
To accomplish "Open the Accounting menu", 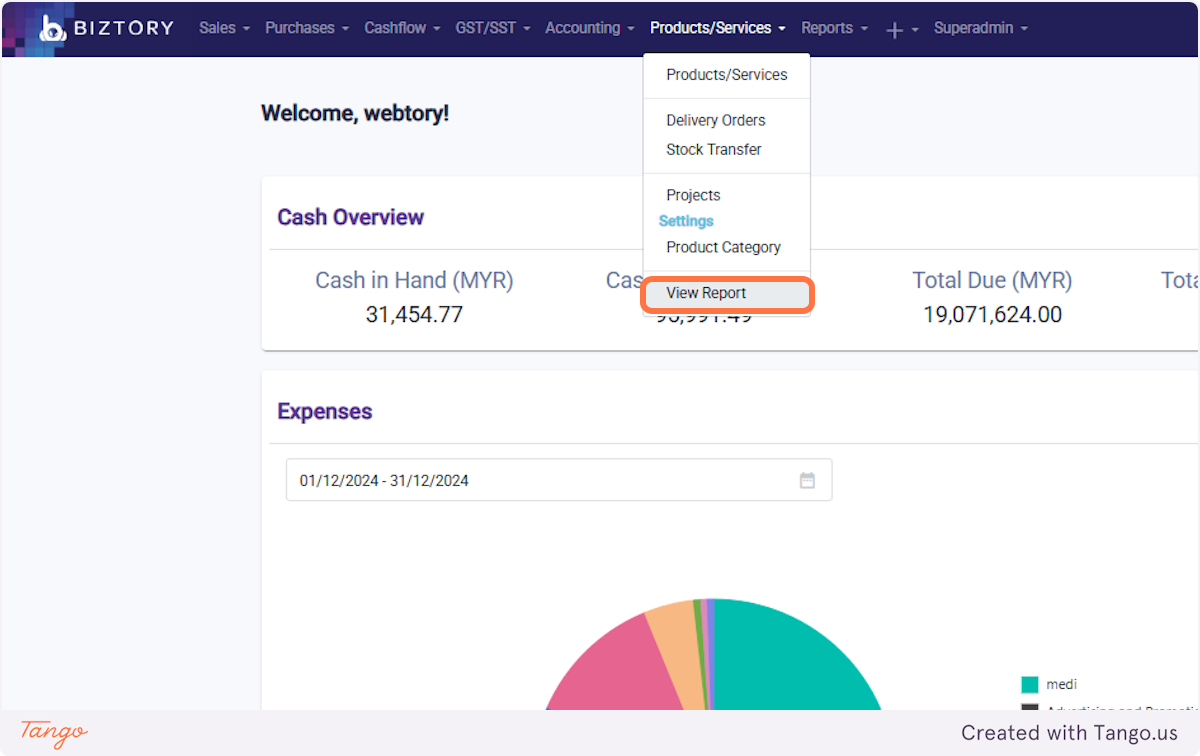I will [590, 28].
